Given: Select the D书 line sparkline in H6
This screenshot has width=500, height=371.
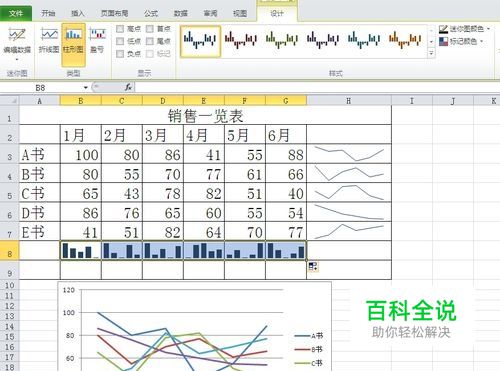Looking at the screenshot, I should (x=349, y=212).
